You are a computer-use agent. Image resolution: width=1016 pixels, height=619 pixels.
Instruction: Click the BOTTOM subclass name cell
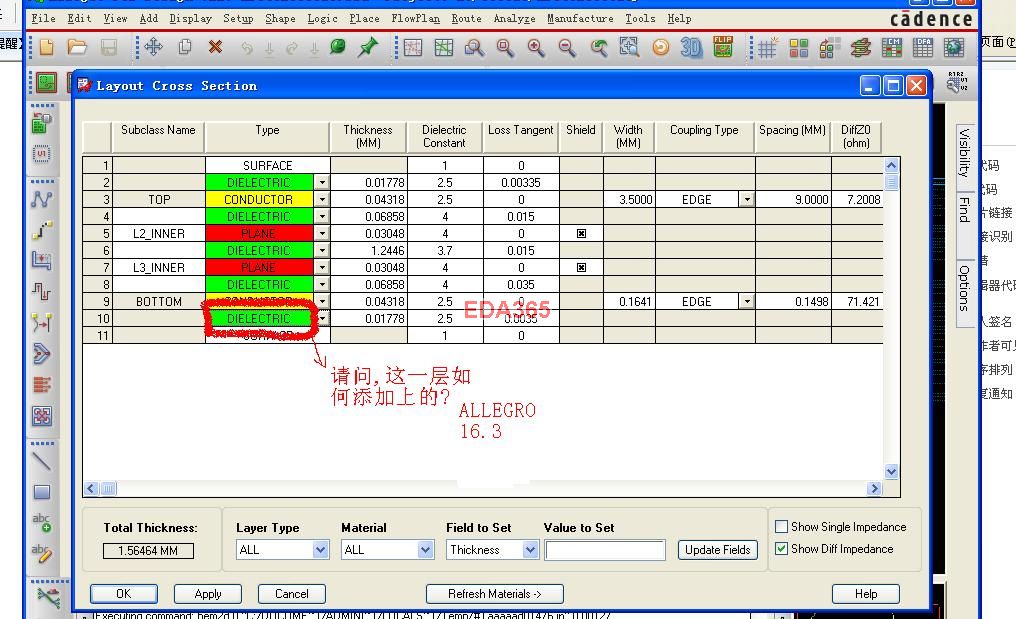tap(159, 301)
